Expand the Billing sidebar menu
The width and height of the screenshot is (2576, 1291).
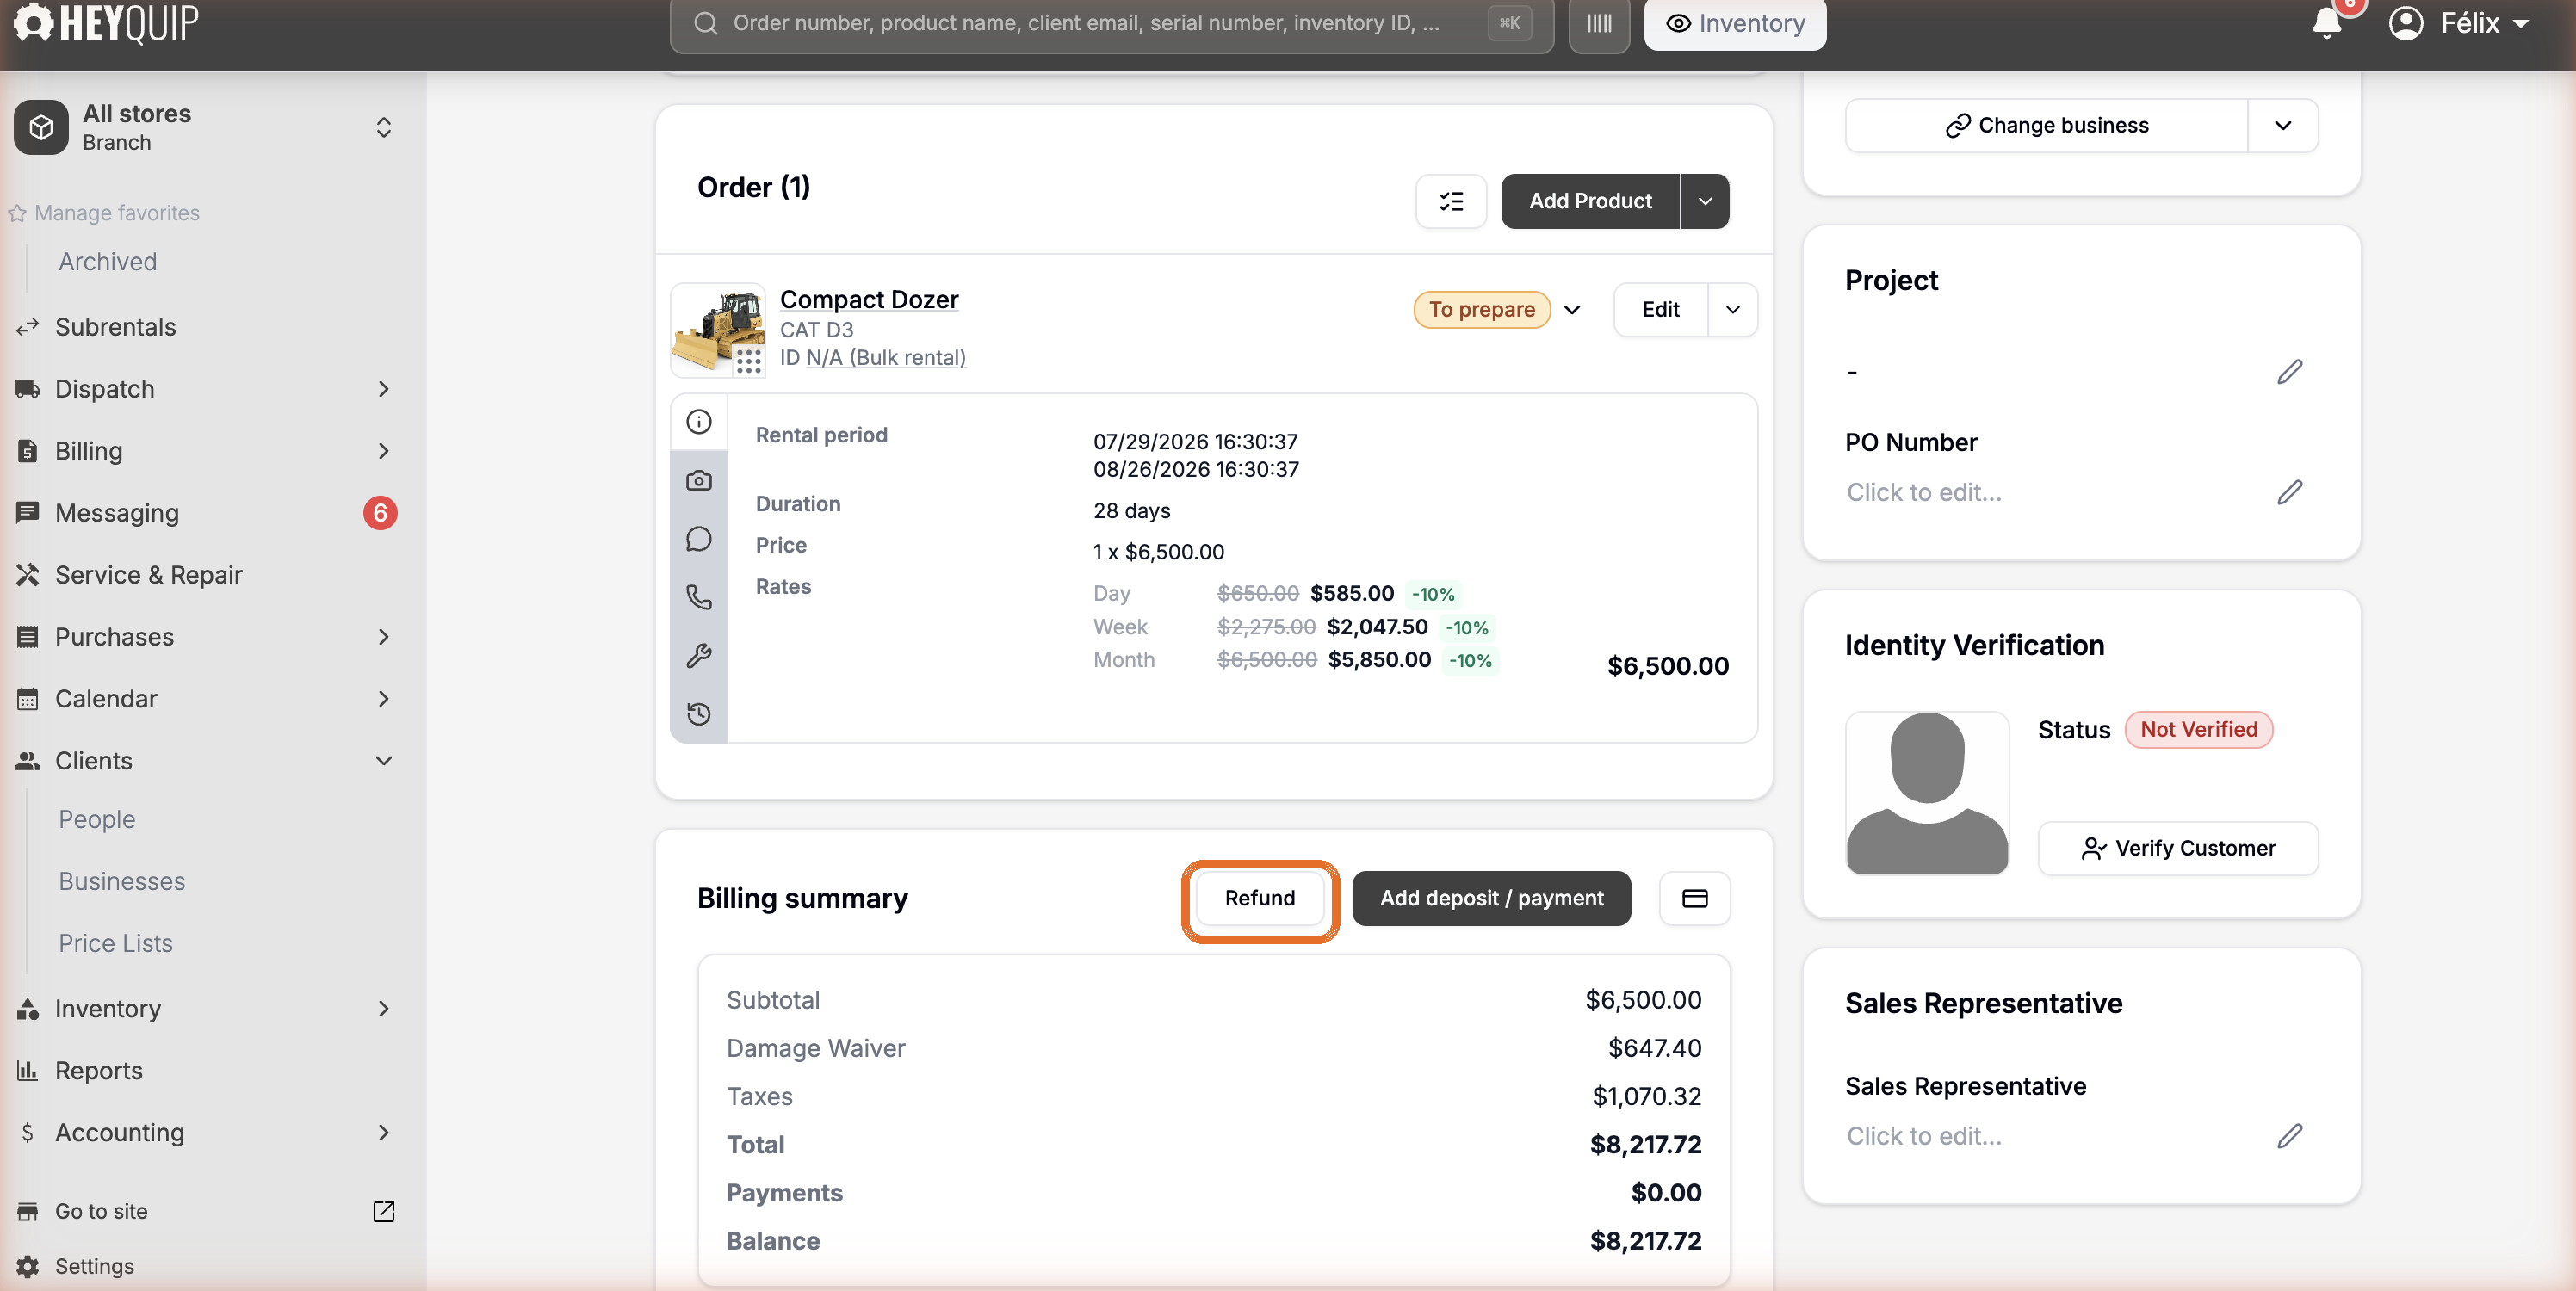205,451
